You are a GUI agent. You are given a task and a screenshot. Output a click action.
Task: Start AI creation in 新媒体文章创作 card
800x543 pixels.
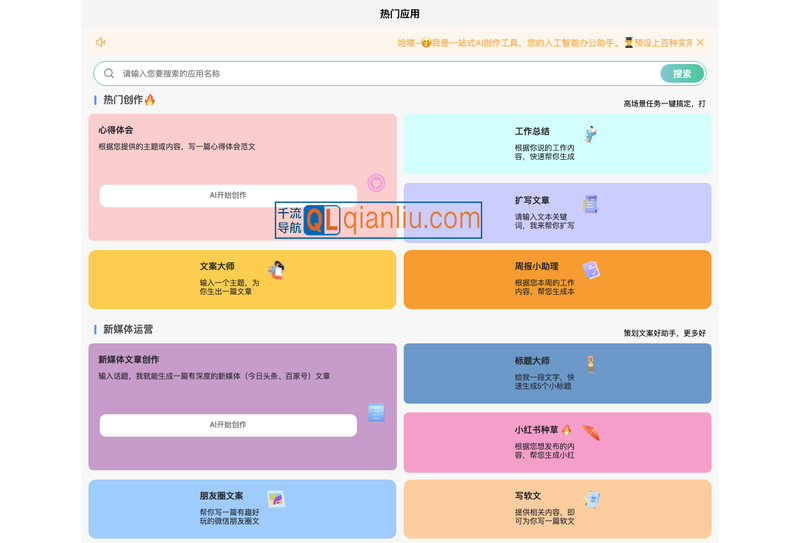click(x=228, y=425)
